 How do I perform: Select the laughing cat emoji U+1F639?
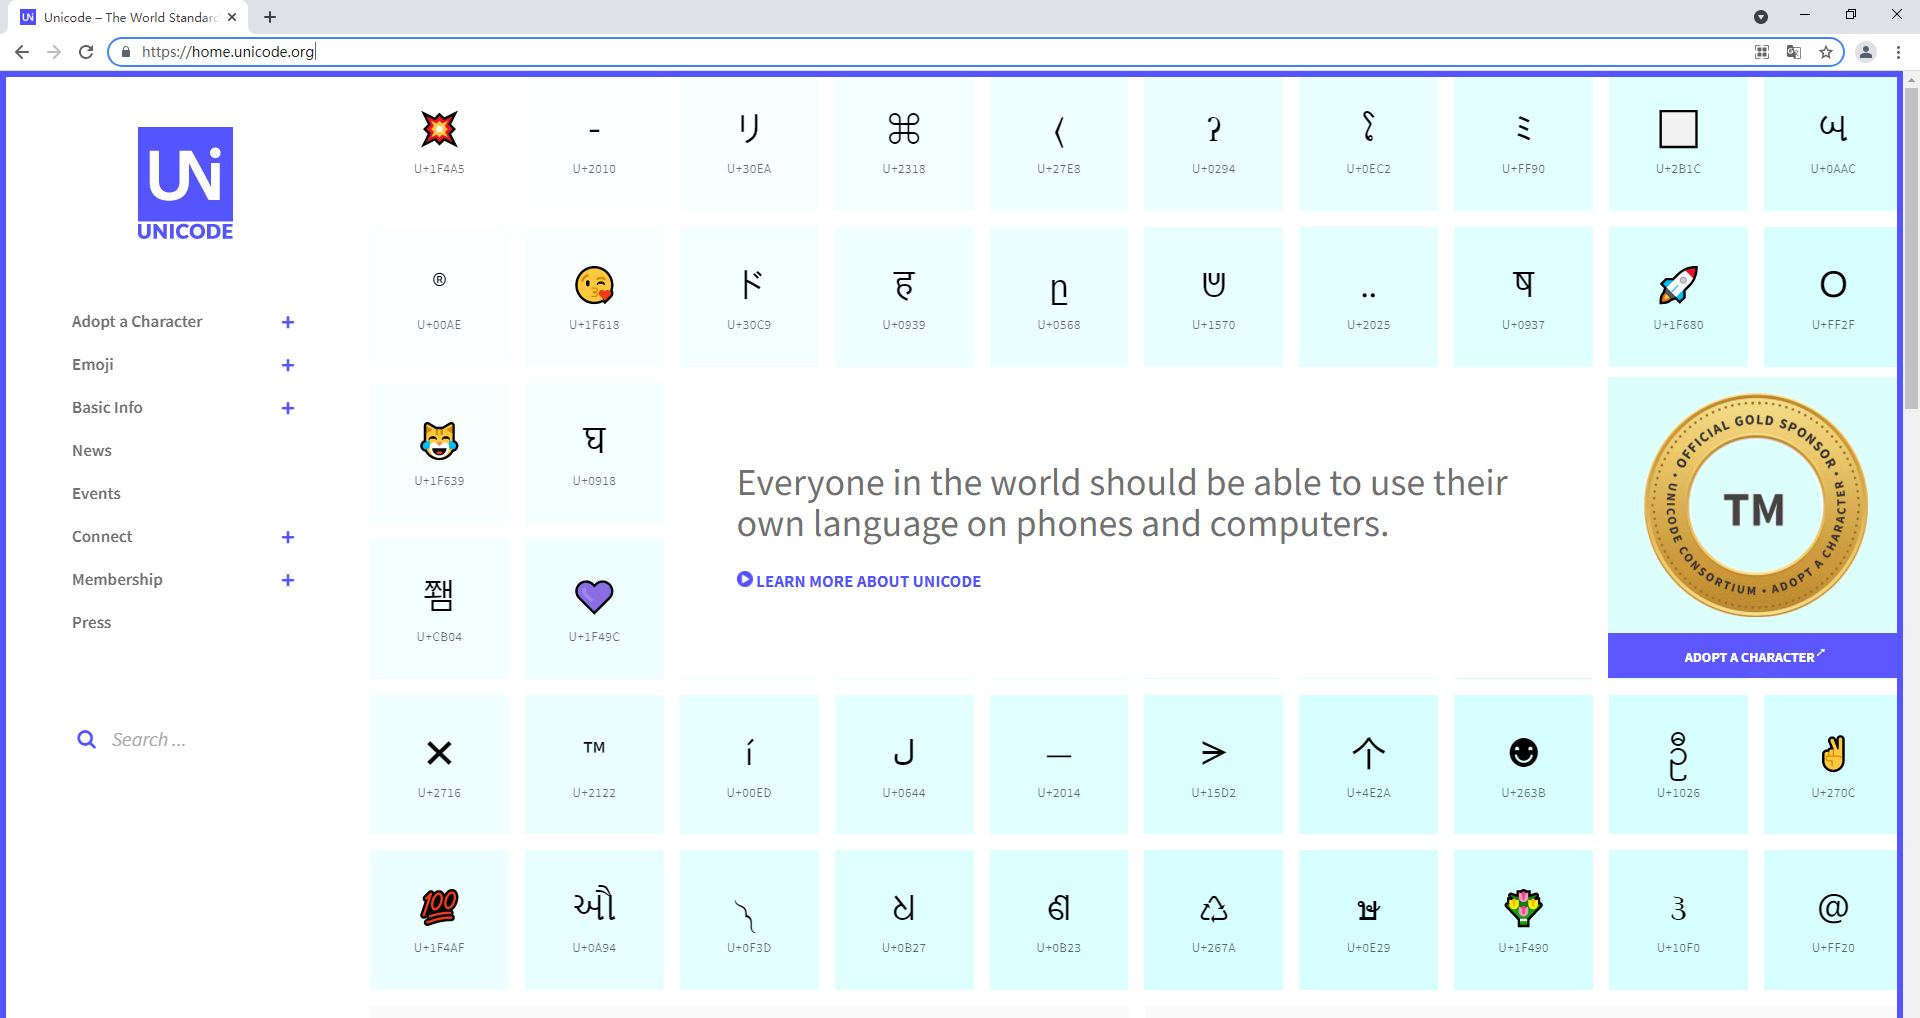[439, 453]
